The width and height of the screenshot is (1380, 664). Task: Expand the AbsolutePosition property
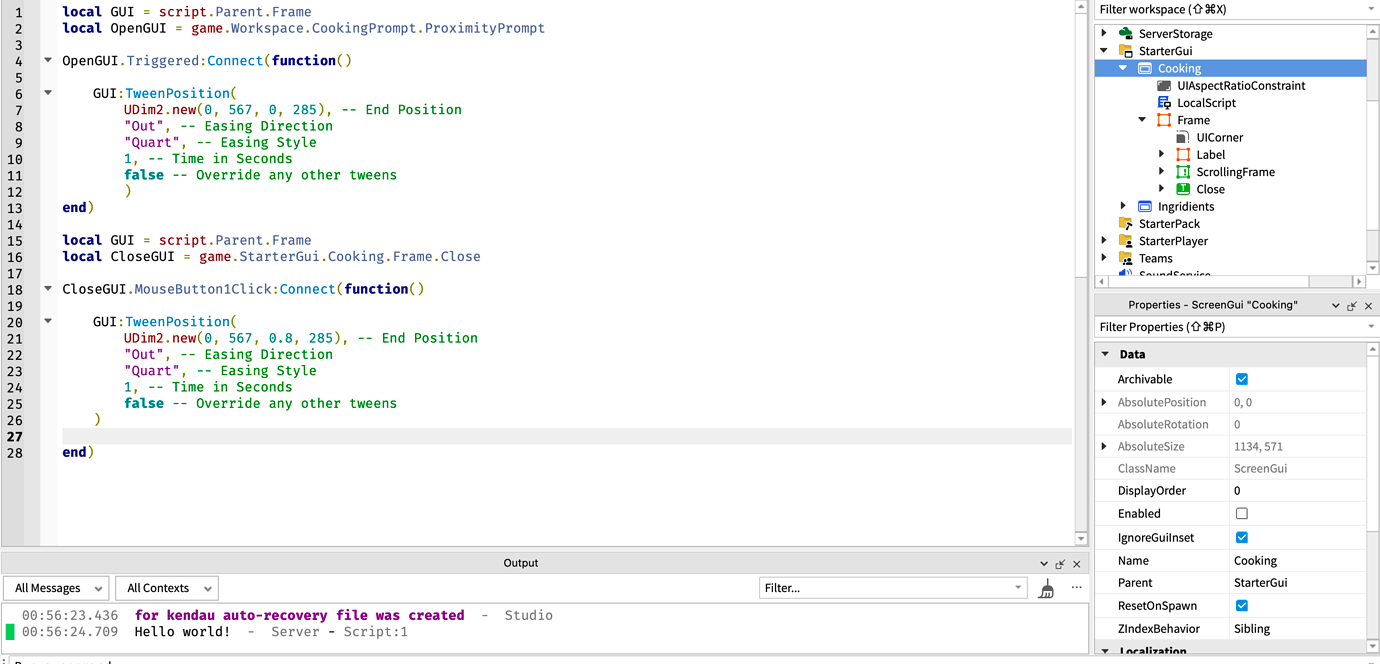pos(1104,402)
